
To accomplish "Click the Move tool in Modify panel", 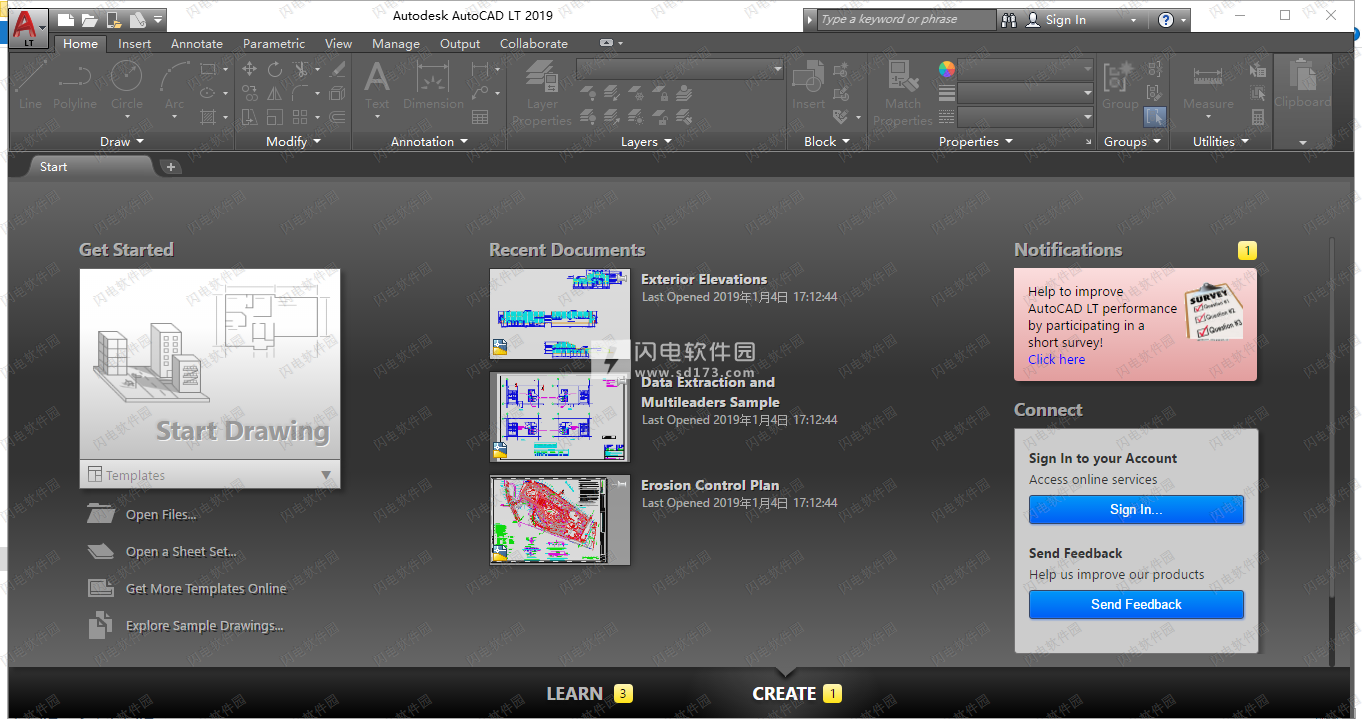I will (249, 69).
